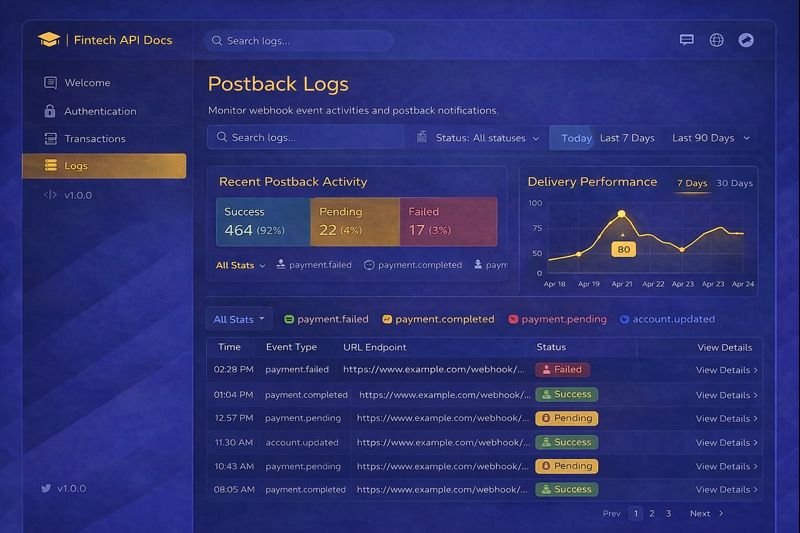The width and height of the screenshot is (800, 533).
Task: Toggle the payment.completed event filter
Action: (438, 319)
